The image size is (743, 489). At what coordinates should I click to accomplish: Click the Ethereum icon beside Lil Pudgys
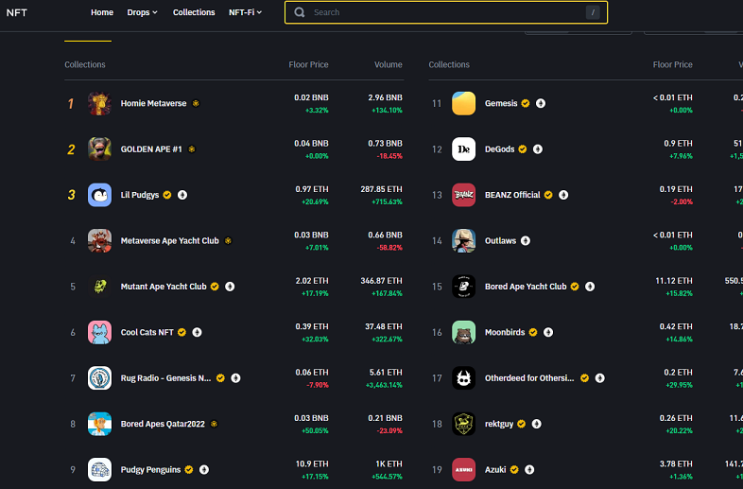tap(182, 195)
